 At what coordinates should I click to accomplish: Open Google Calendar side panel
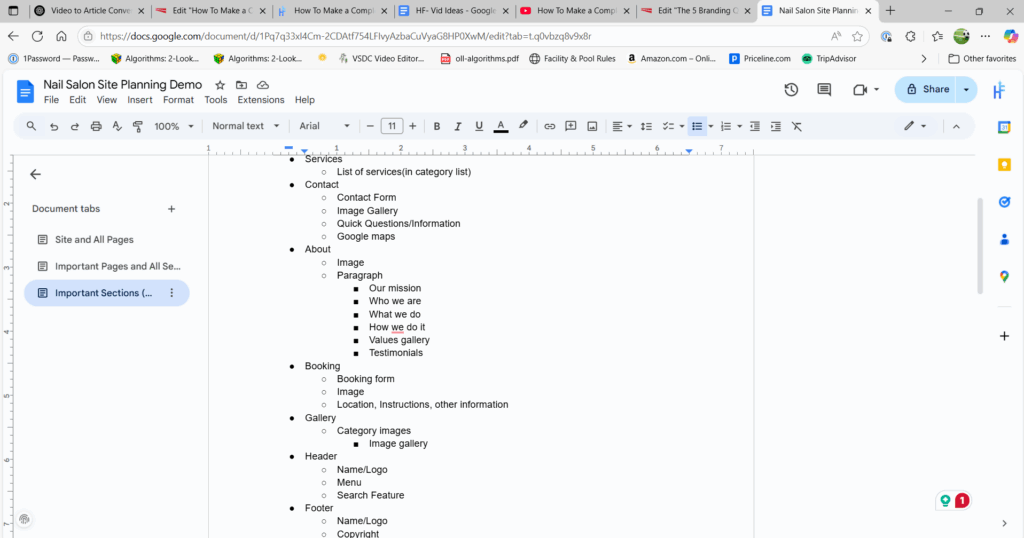pyautogui.click(x=1004, y=127)
